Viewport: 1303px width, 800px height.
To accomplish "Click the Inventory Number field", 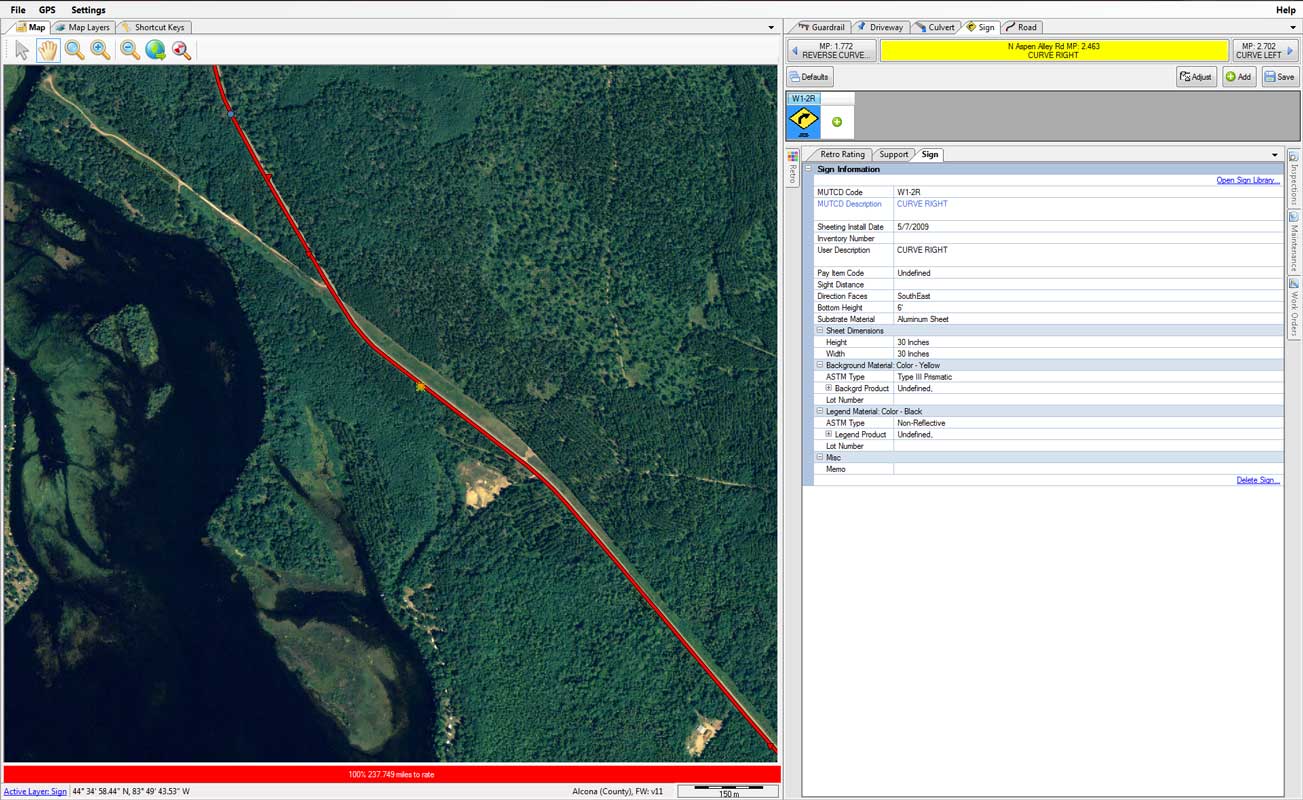I will [1088, 239].
